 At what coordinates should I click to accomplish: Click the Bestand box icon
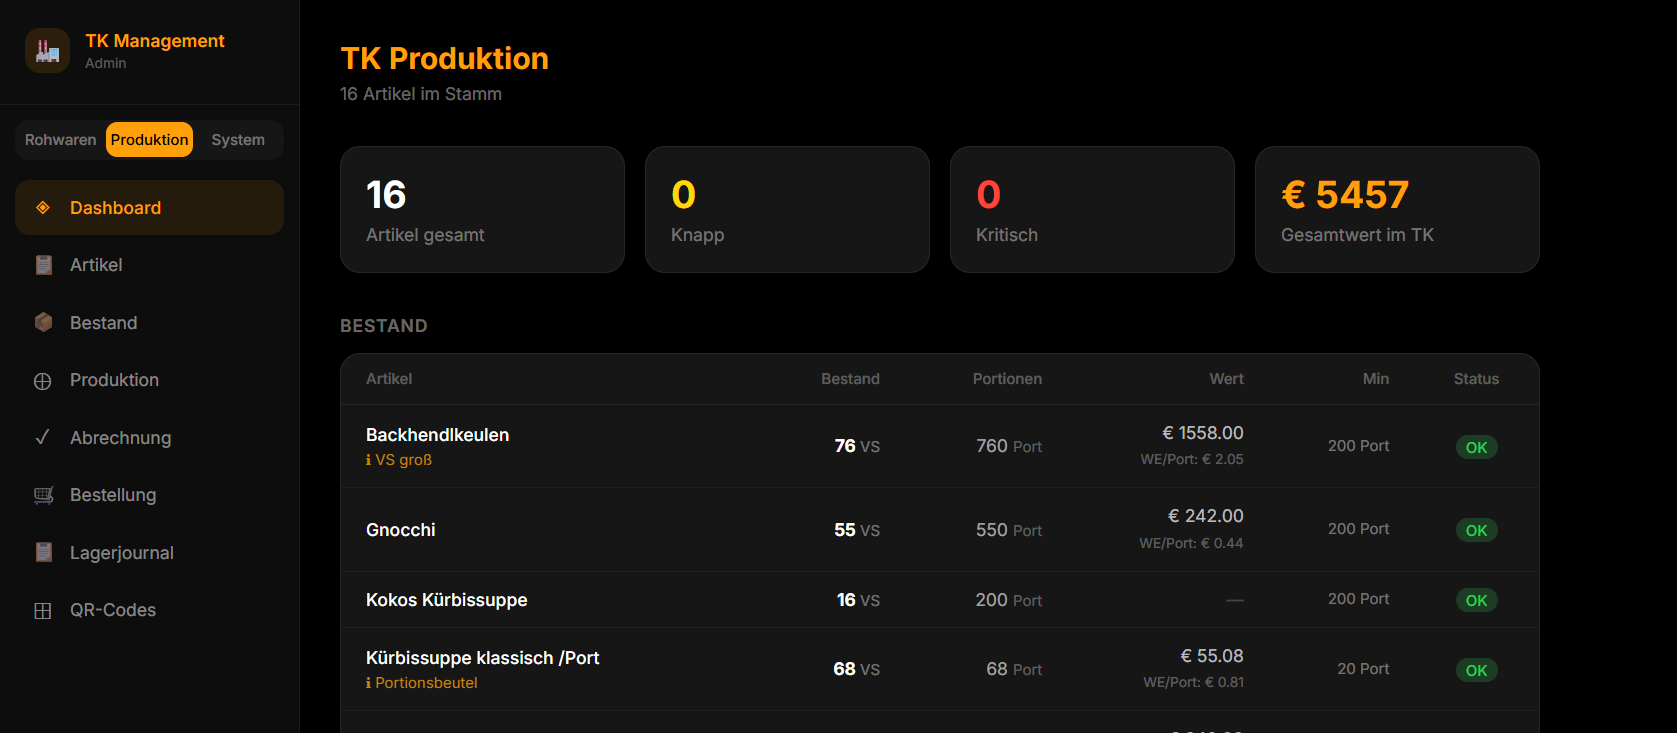pos(42,322)
